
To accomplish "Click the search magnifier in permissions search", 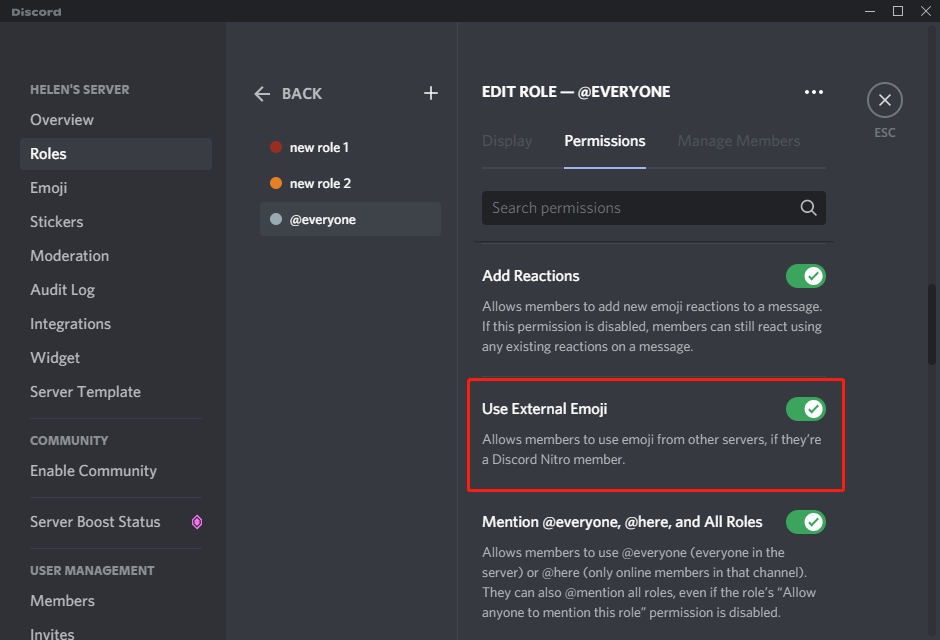I will pyautogui.click(x=808, y=208).
